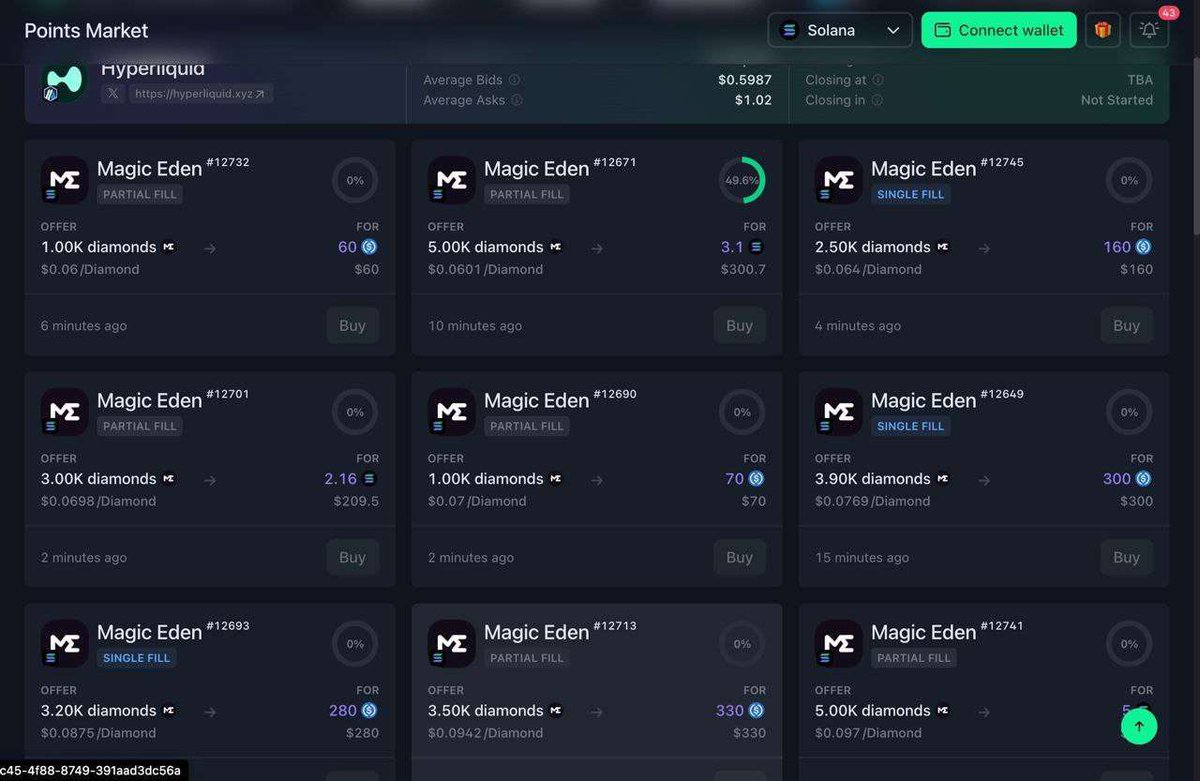Viewport: 1200px width, 781px height.
Task: Buy Magic Eden offer #12671
Action: tap(739, 325)
